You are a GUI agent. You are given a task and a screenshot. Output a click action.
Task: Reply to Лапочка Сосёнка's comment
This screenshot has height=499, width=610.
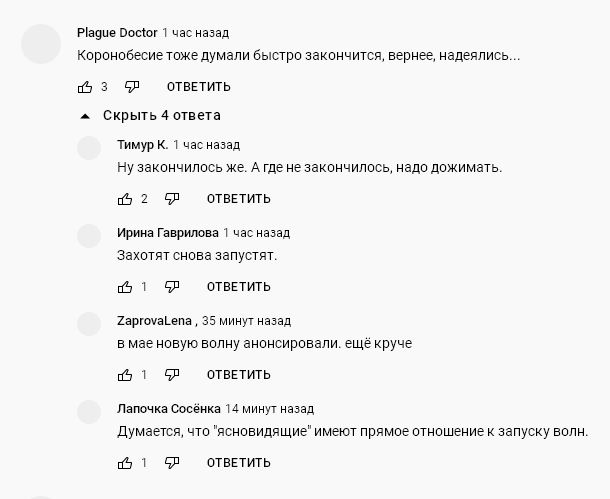pyautogui.click(x=238, y=463)
